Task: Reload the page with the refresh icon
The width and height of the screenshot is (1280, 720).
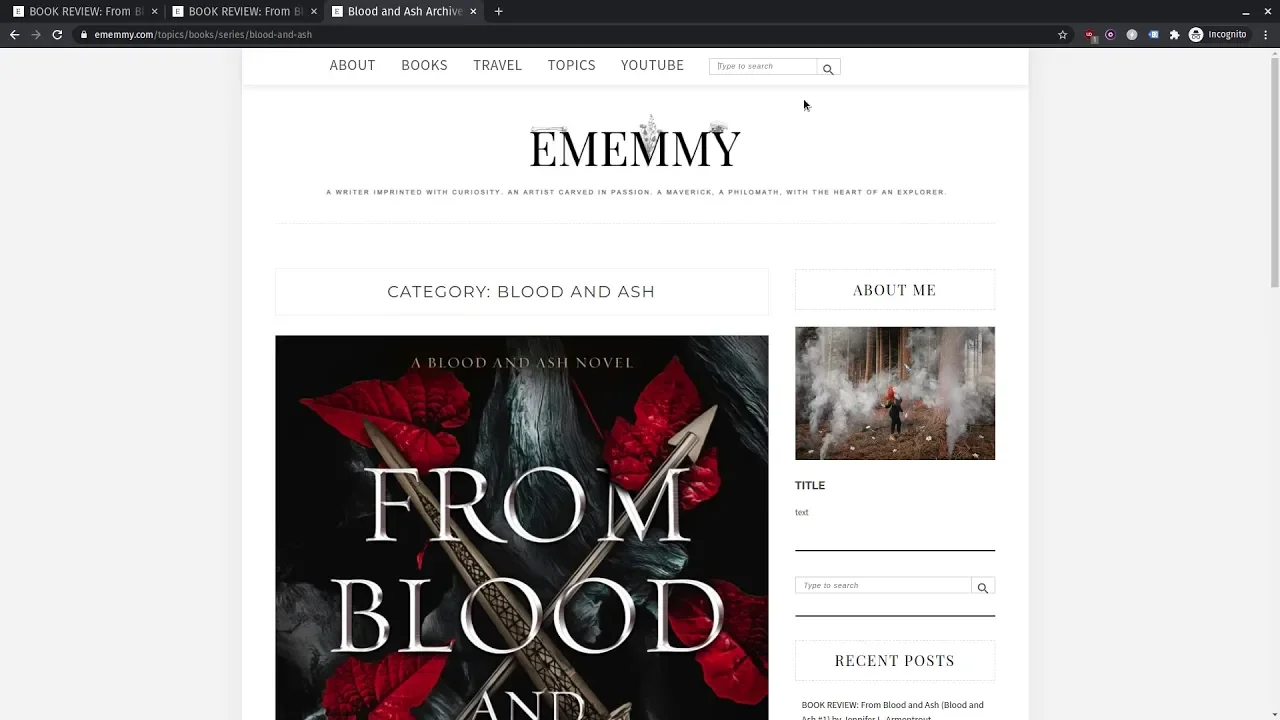Action: [x=57, y=34]
